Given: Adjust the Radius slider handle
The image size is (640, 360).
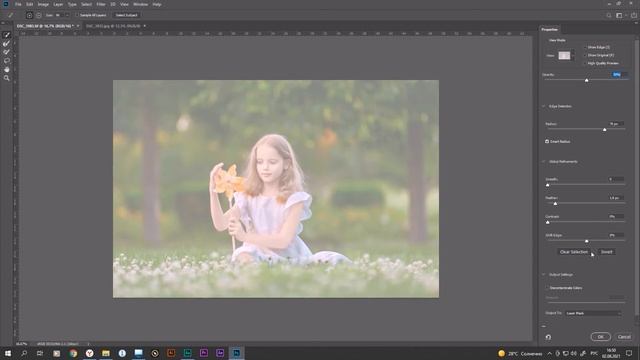Looking at the screenshot, I should point(604,129).
